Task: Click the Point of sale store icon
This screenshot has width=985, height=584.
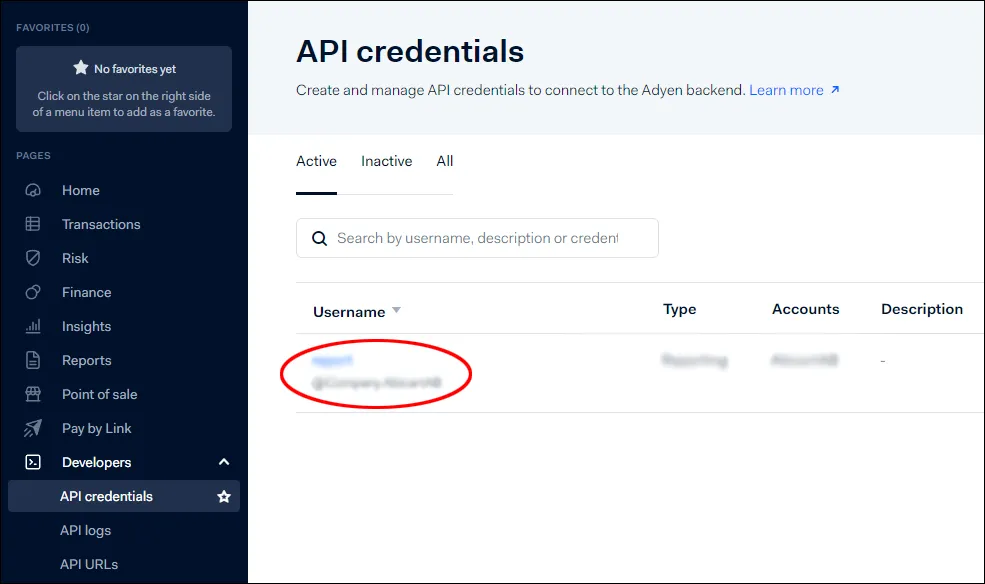Action: tap(33, 394)
